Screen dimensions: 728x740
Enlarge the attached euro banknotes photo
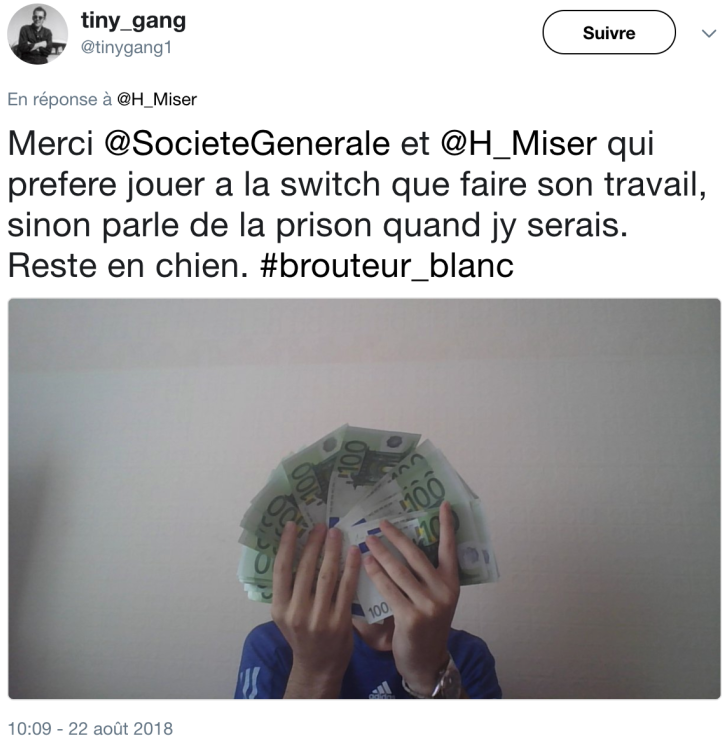(364, 498)
